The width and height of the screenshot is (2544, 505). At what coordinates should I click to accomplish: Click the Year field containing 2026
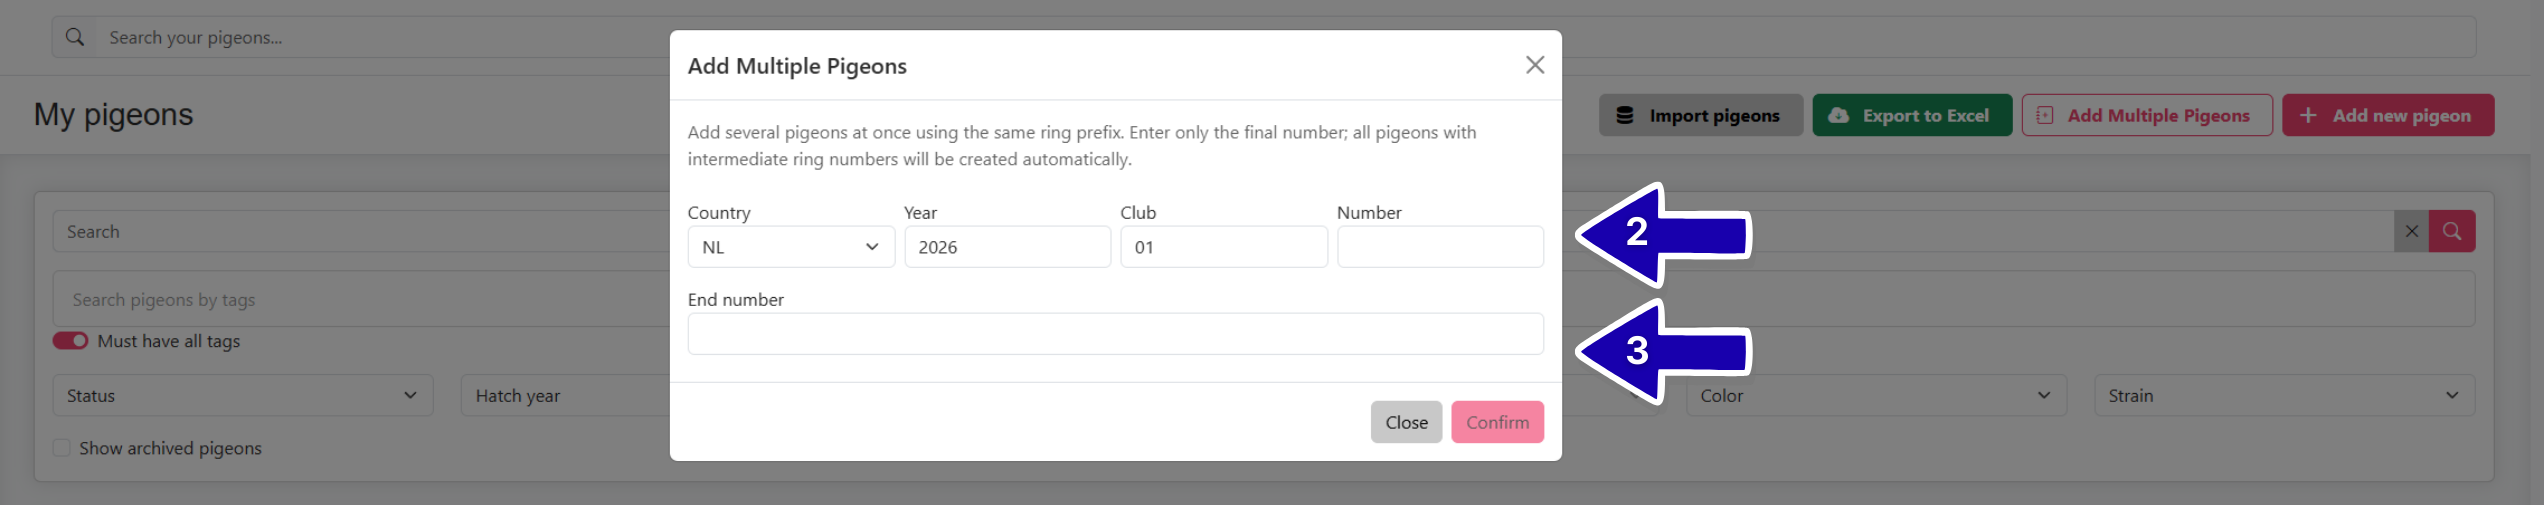[x=1007, y=247]
